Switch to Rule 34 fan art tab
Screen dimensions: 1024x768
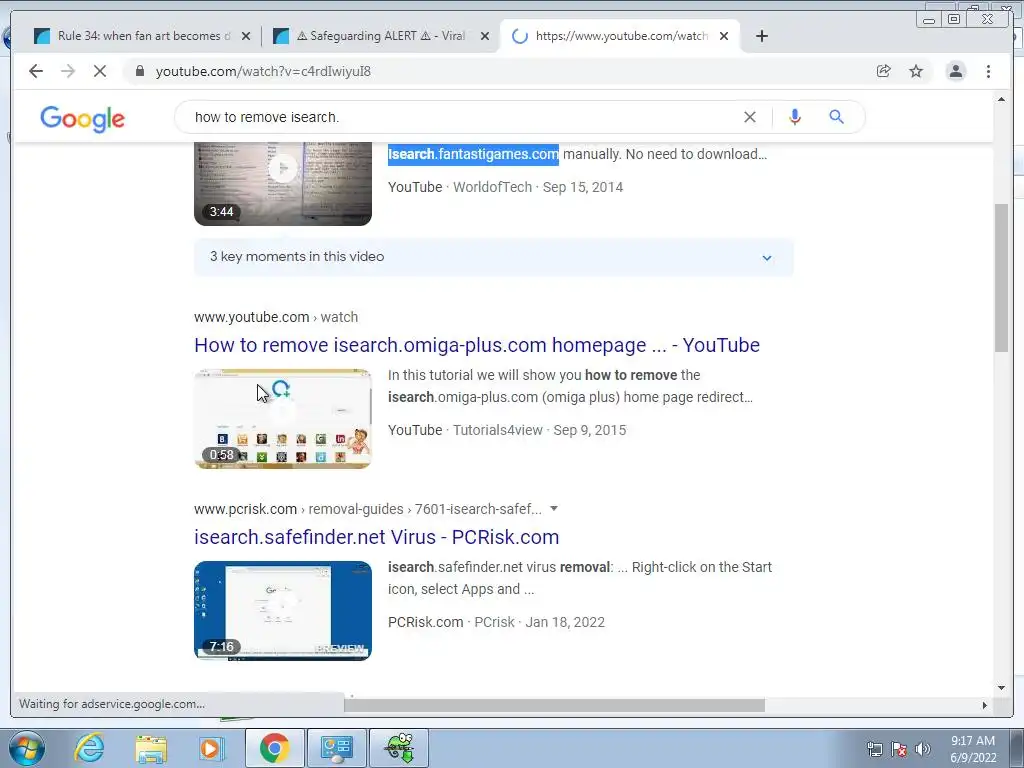[x=143, y=36]
